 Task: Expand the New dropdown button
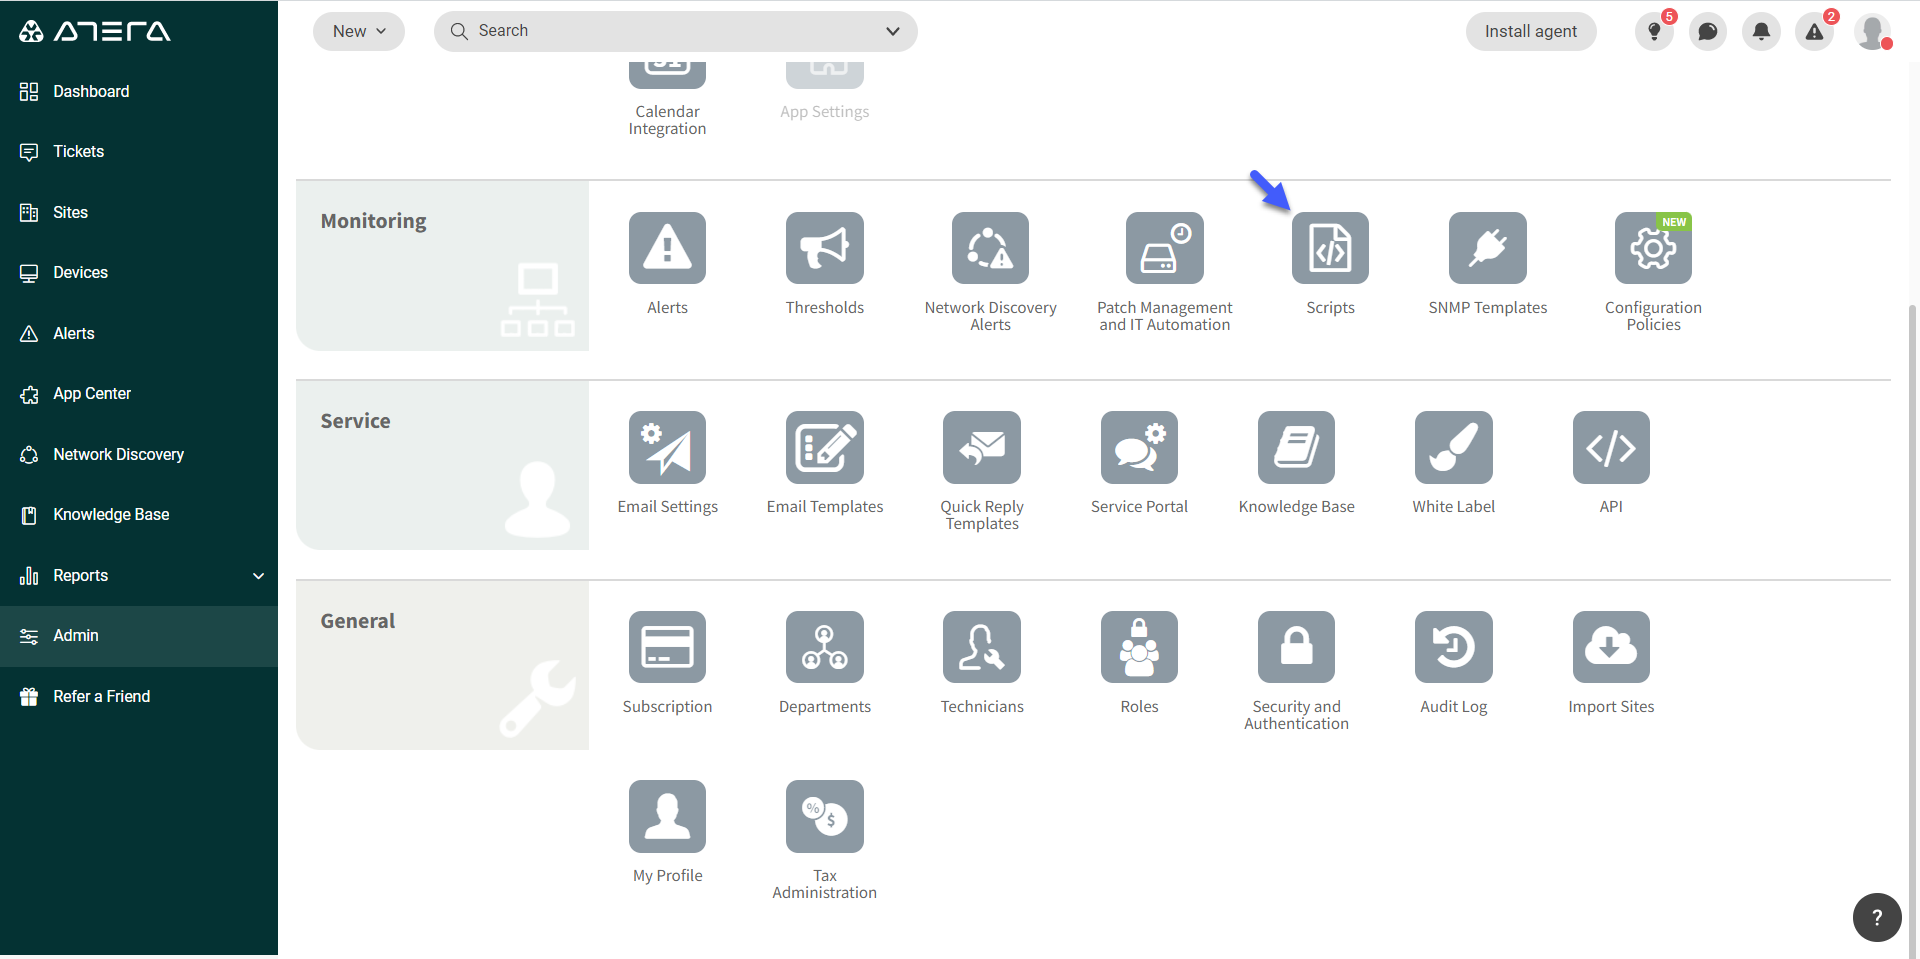(x=359, y=32)
